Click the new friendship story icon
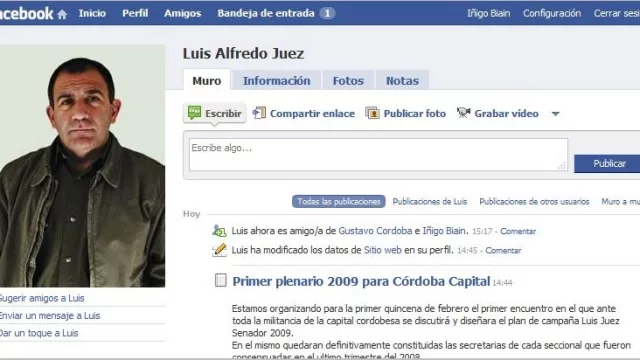 pyautogui.click(x=219, y=231)
